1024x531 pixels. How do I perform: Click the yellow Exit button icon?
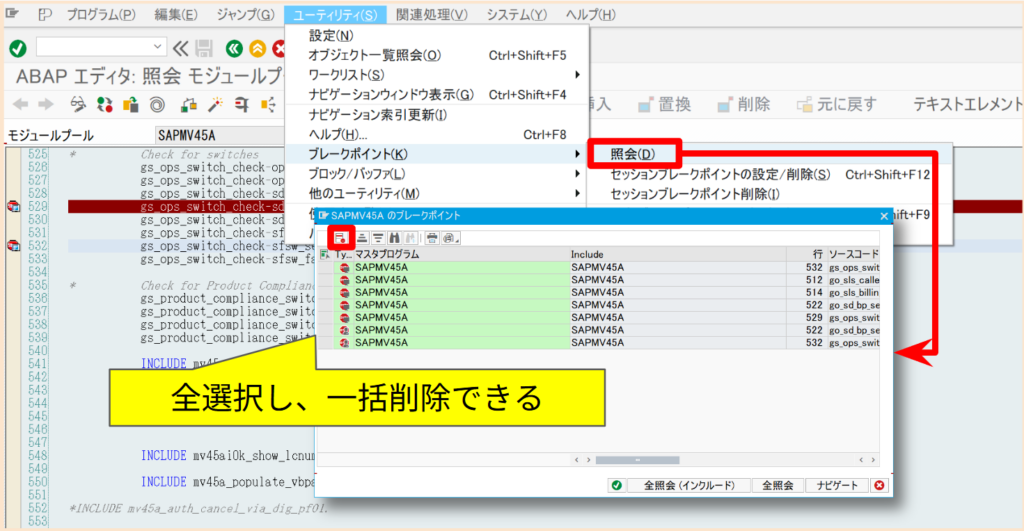pos(258,48)
